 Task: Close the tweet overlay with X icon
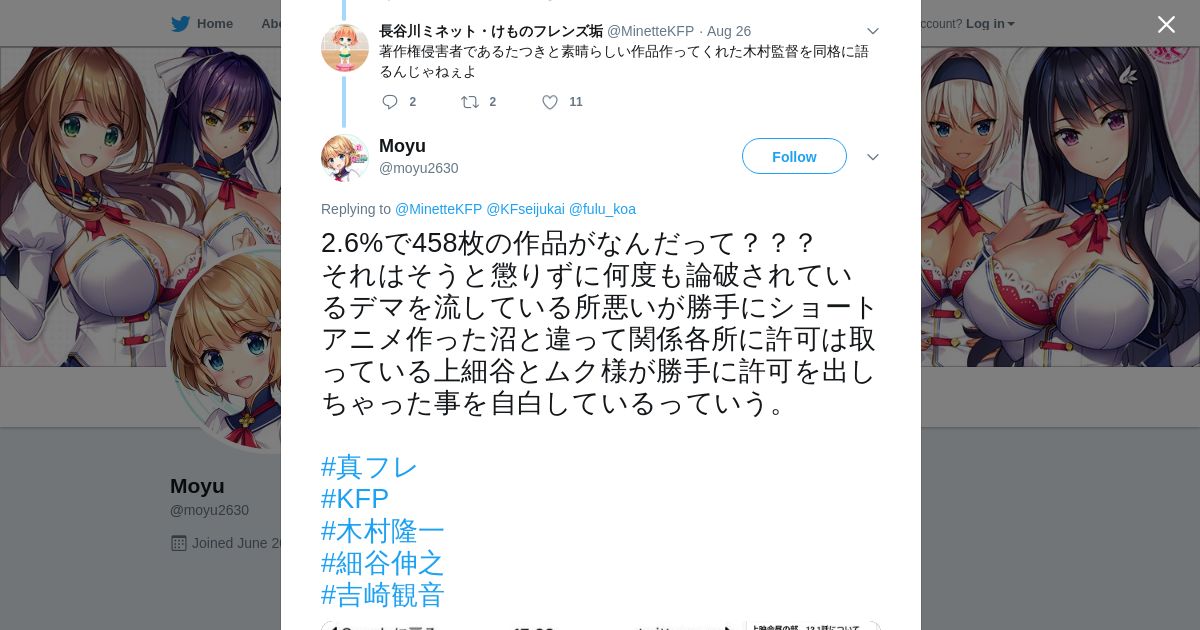(x=1166, y=24)
